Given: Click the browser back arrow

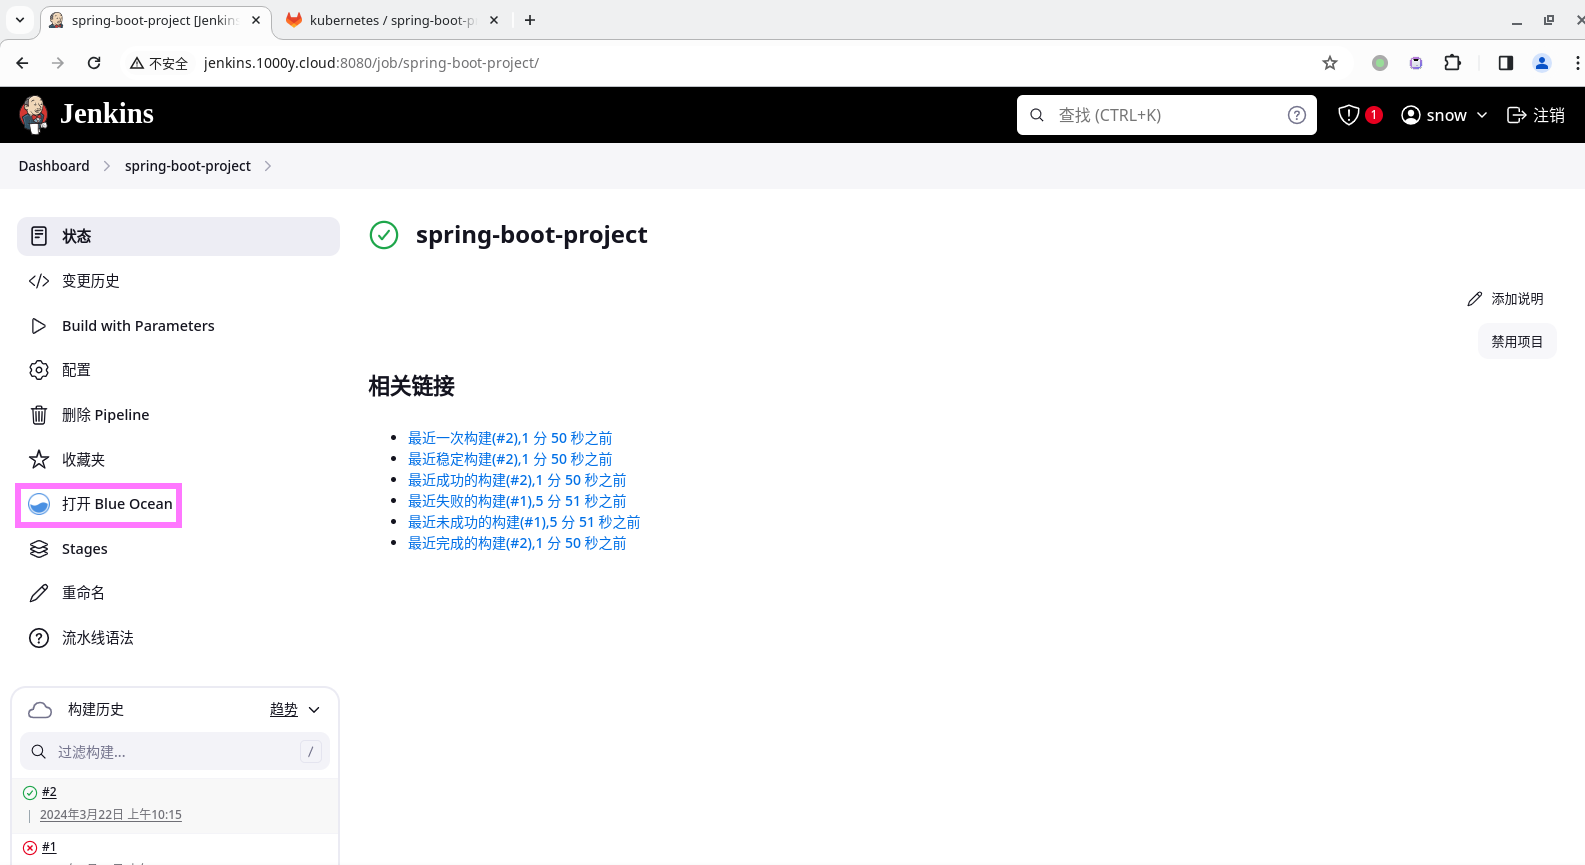Looking at the screenshot, I should coord(22,63).
